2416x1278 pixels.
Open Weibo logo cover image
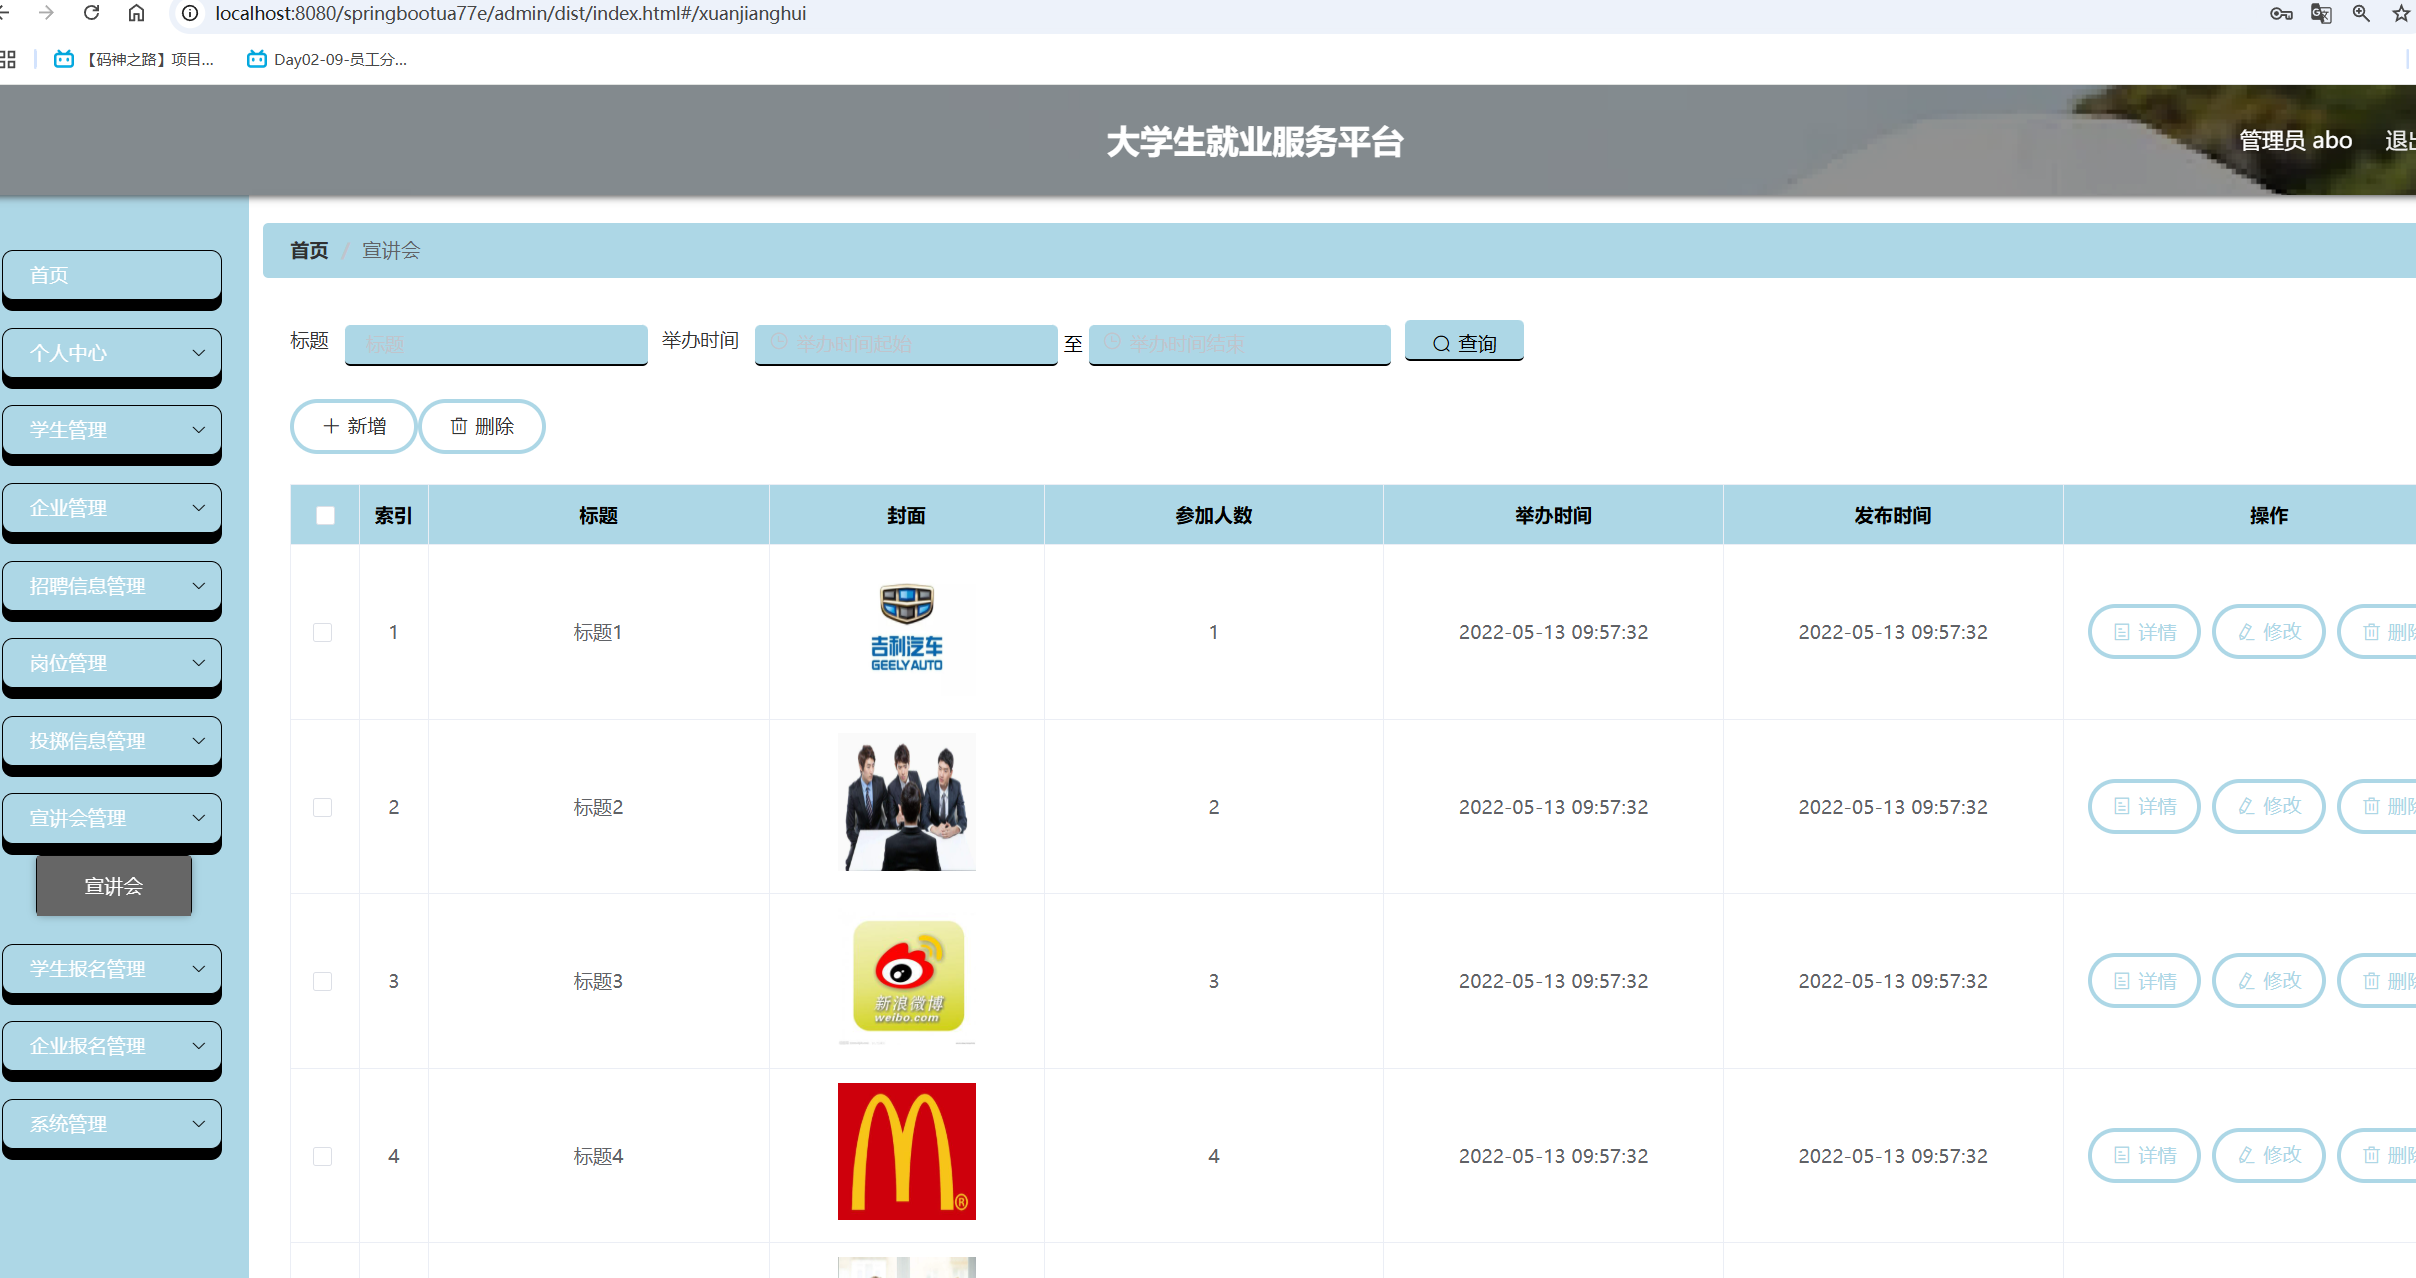point(906,978)
